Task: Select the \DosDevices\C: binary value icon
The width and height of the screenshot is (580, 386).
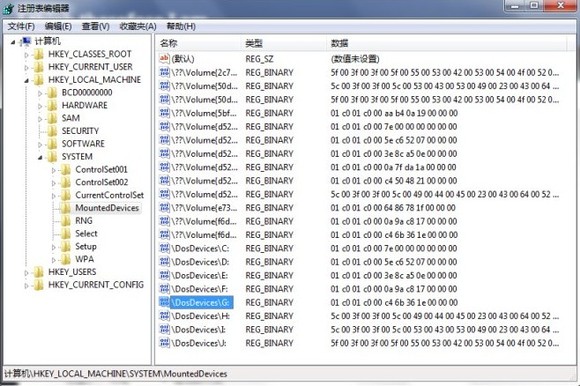Action: [164, 248]
